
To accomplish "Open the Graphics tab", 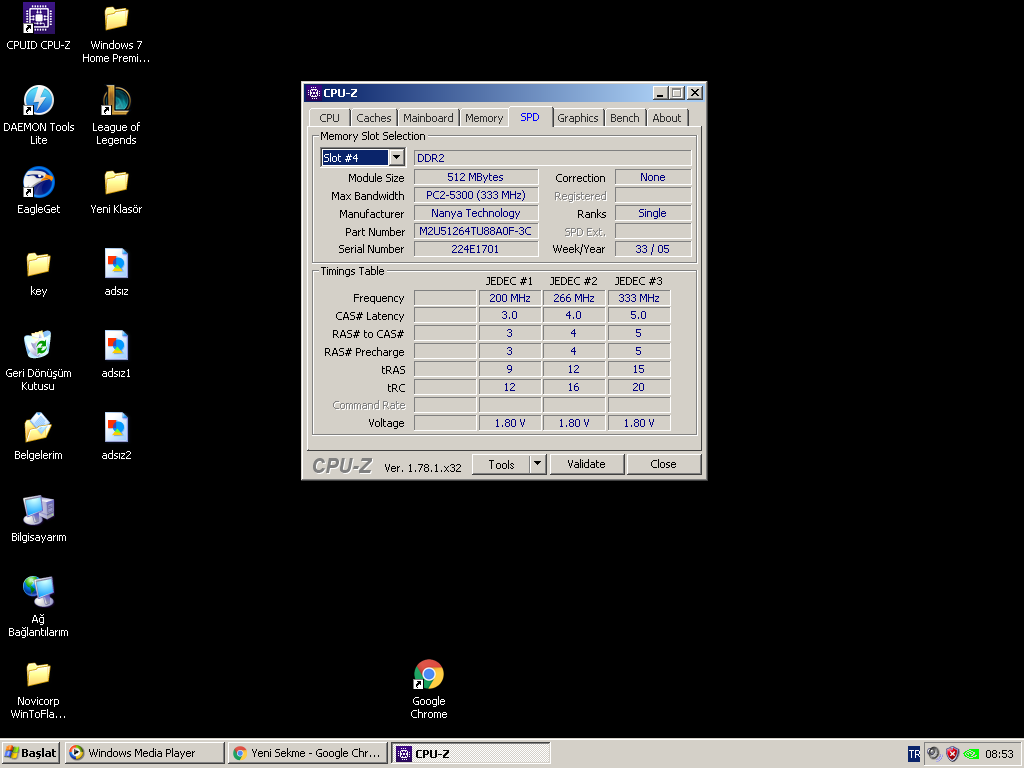I will 578,118.
